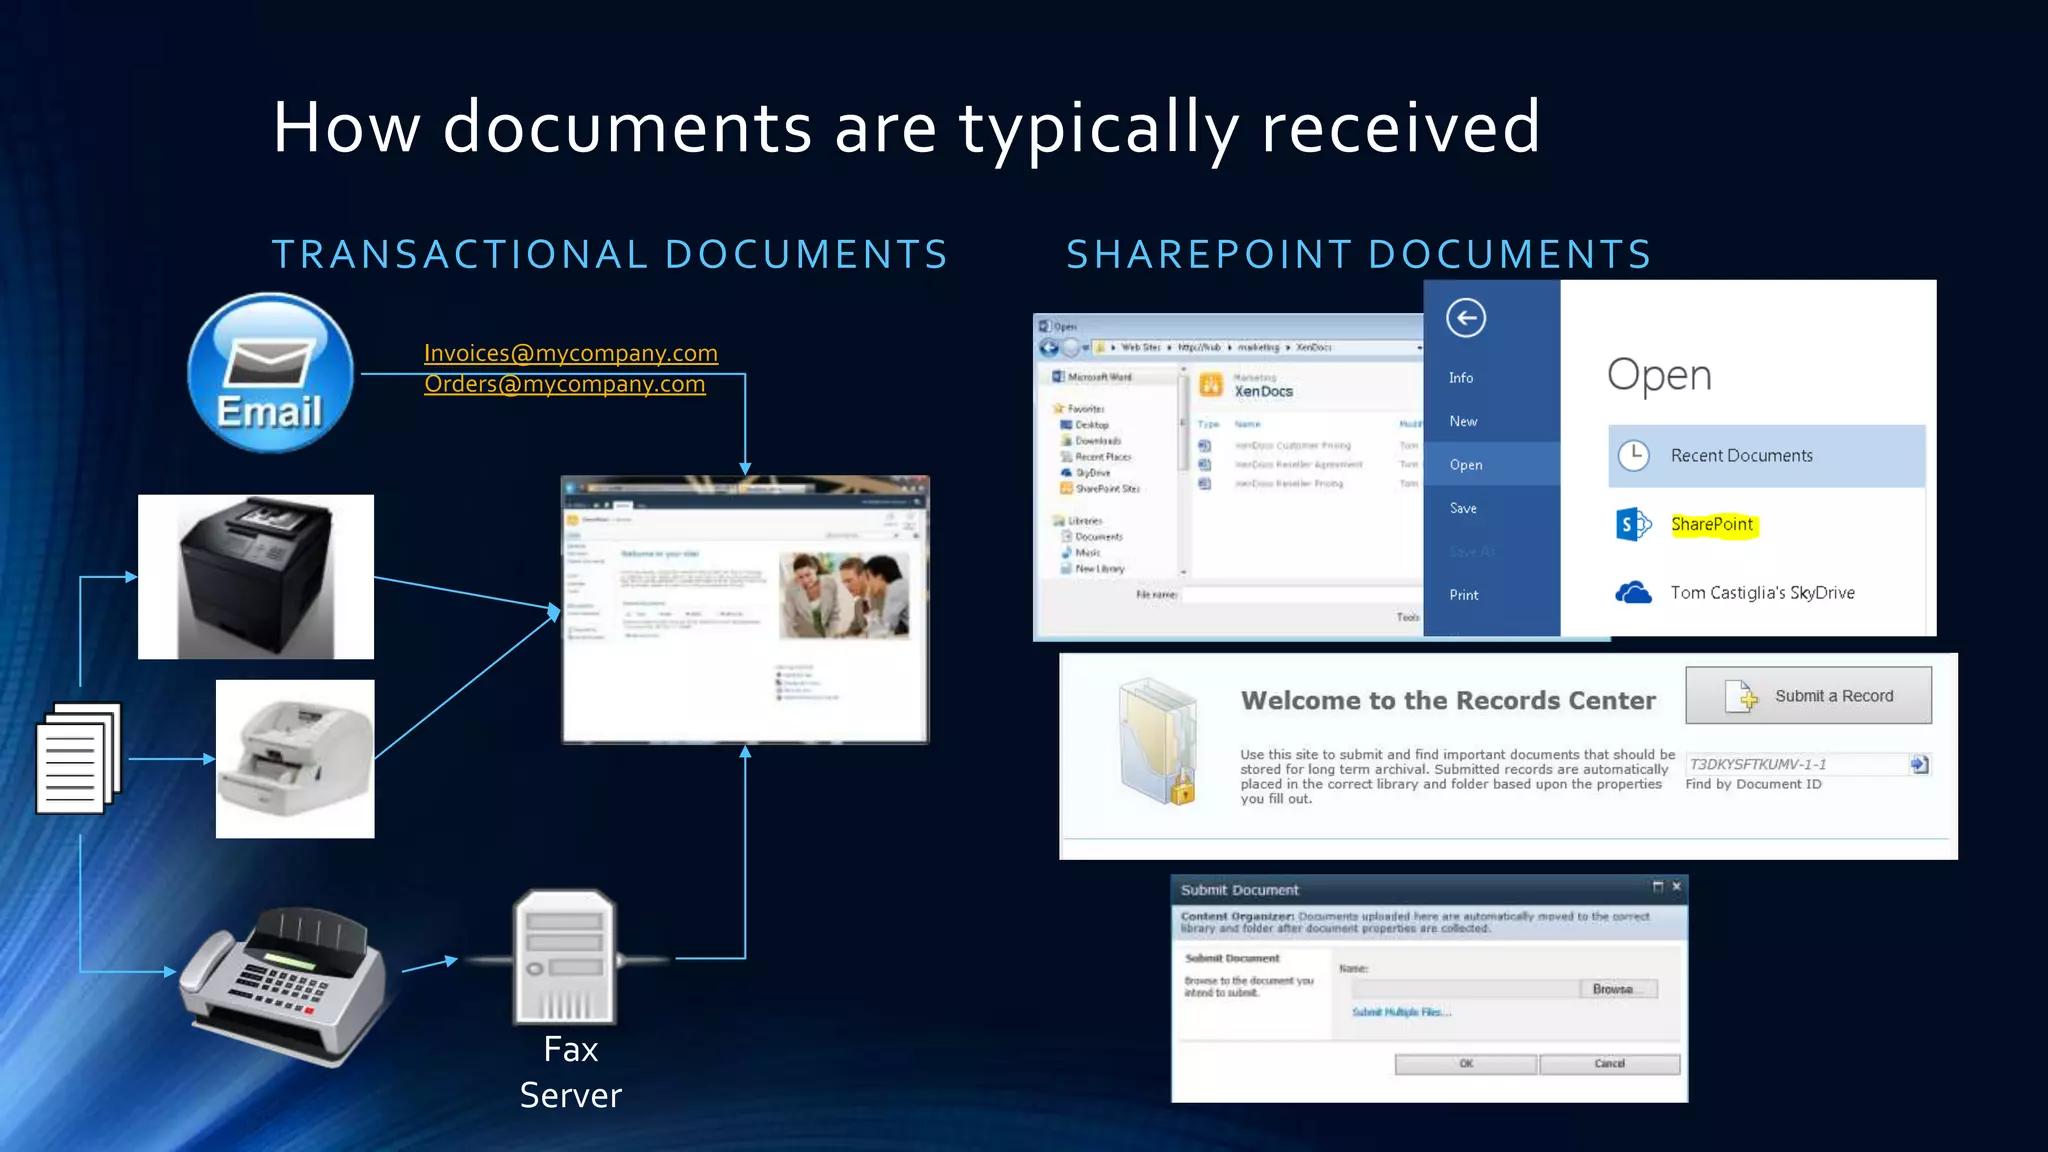The width and height of the screenshot is (2048, 1152).
Task: Choose Recent Documents location
Action: pos(1766,456)
